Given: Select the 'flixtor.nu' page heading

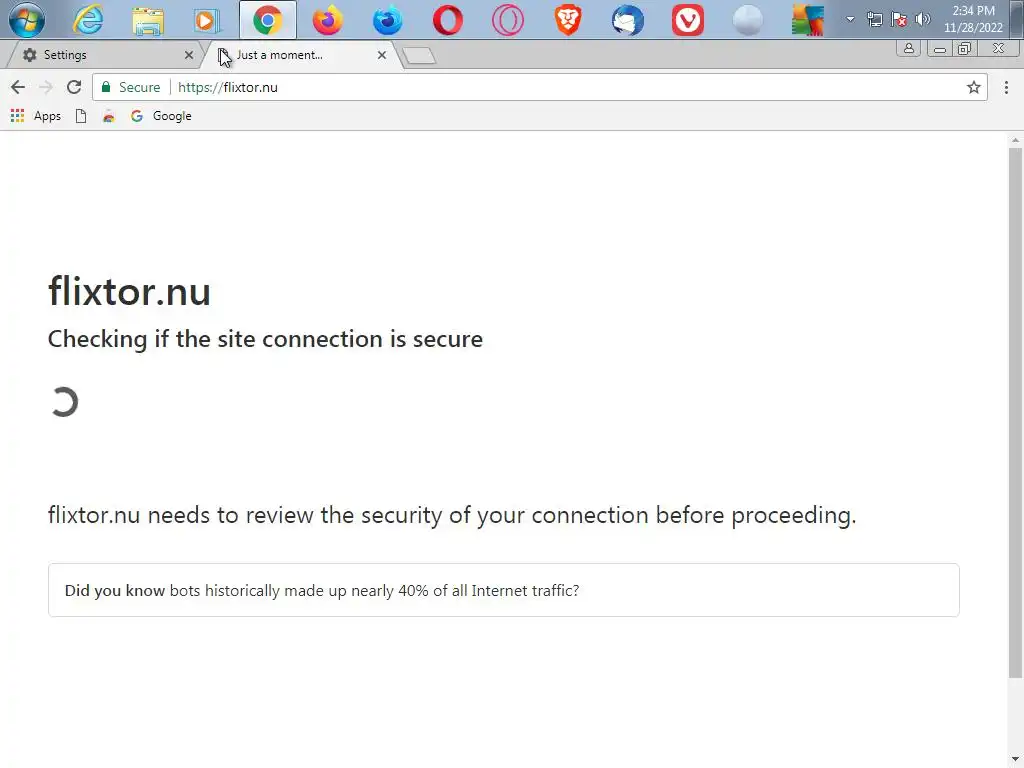Looking at the screenshot, I should (129, 291).
